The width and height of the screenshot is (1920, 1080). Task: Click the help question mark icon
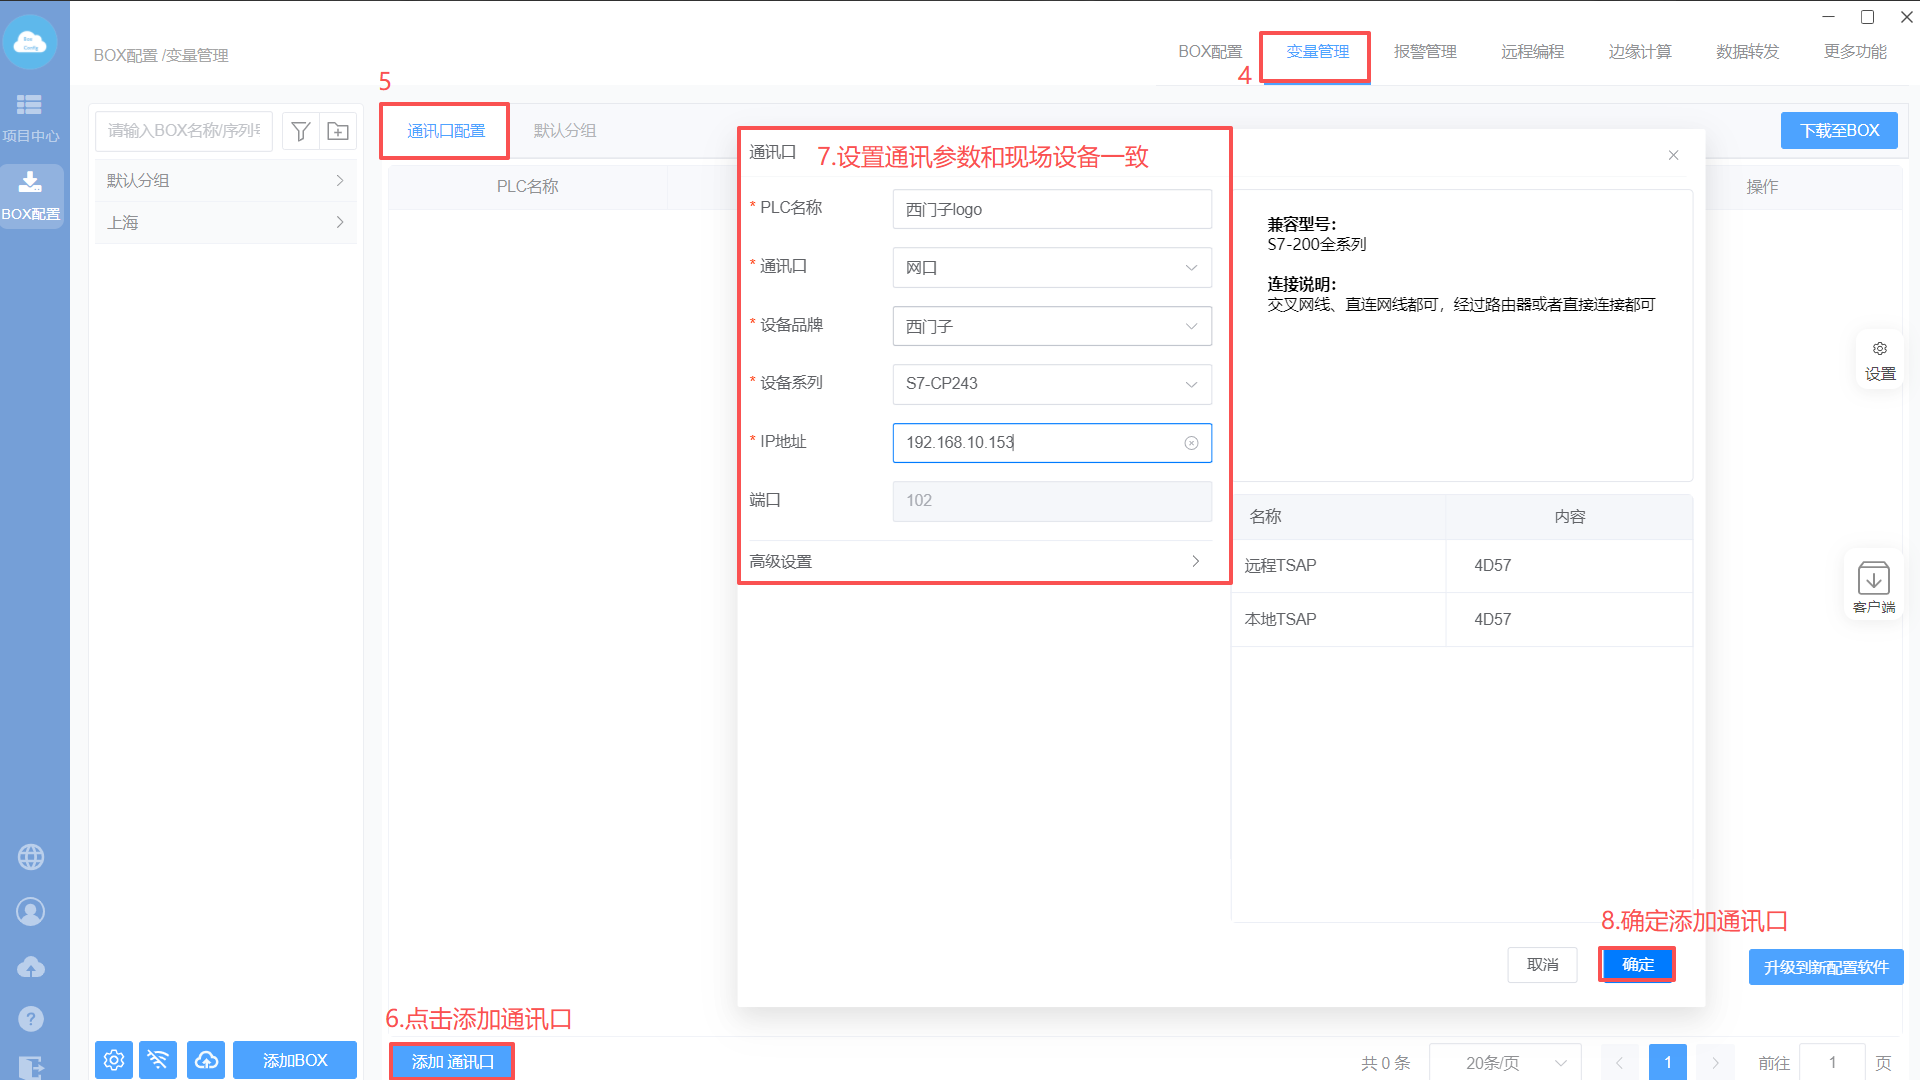coord(31,1018)
